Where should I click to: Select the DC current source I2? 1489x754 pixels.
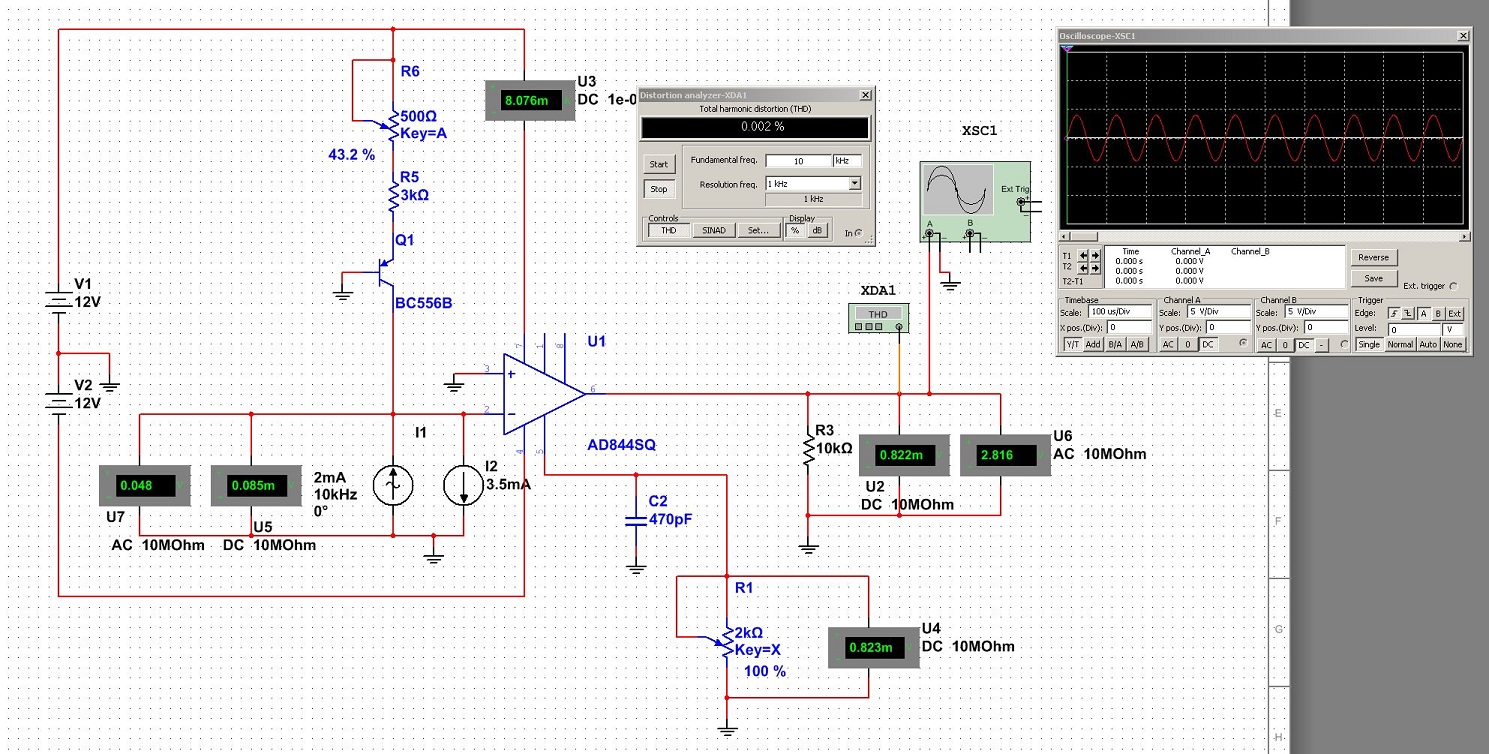tap(463, 486)
